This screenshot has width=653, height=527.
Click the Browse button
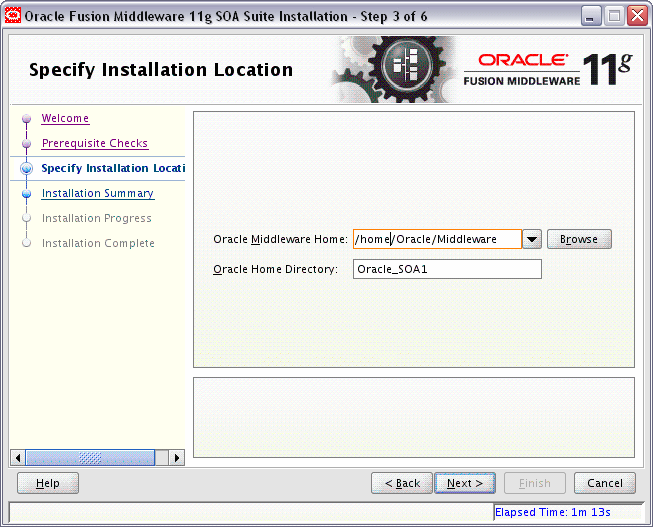[579, 239]
